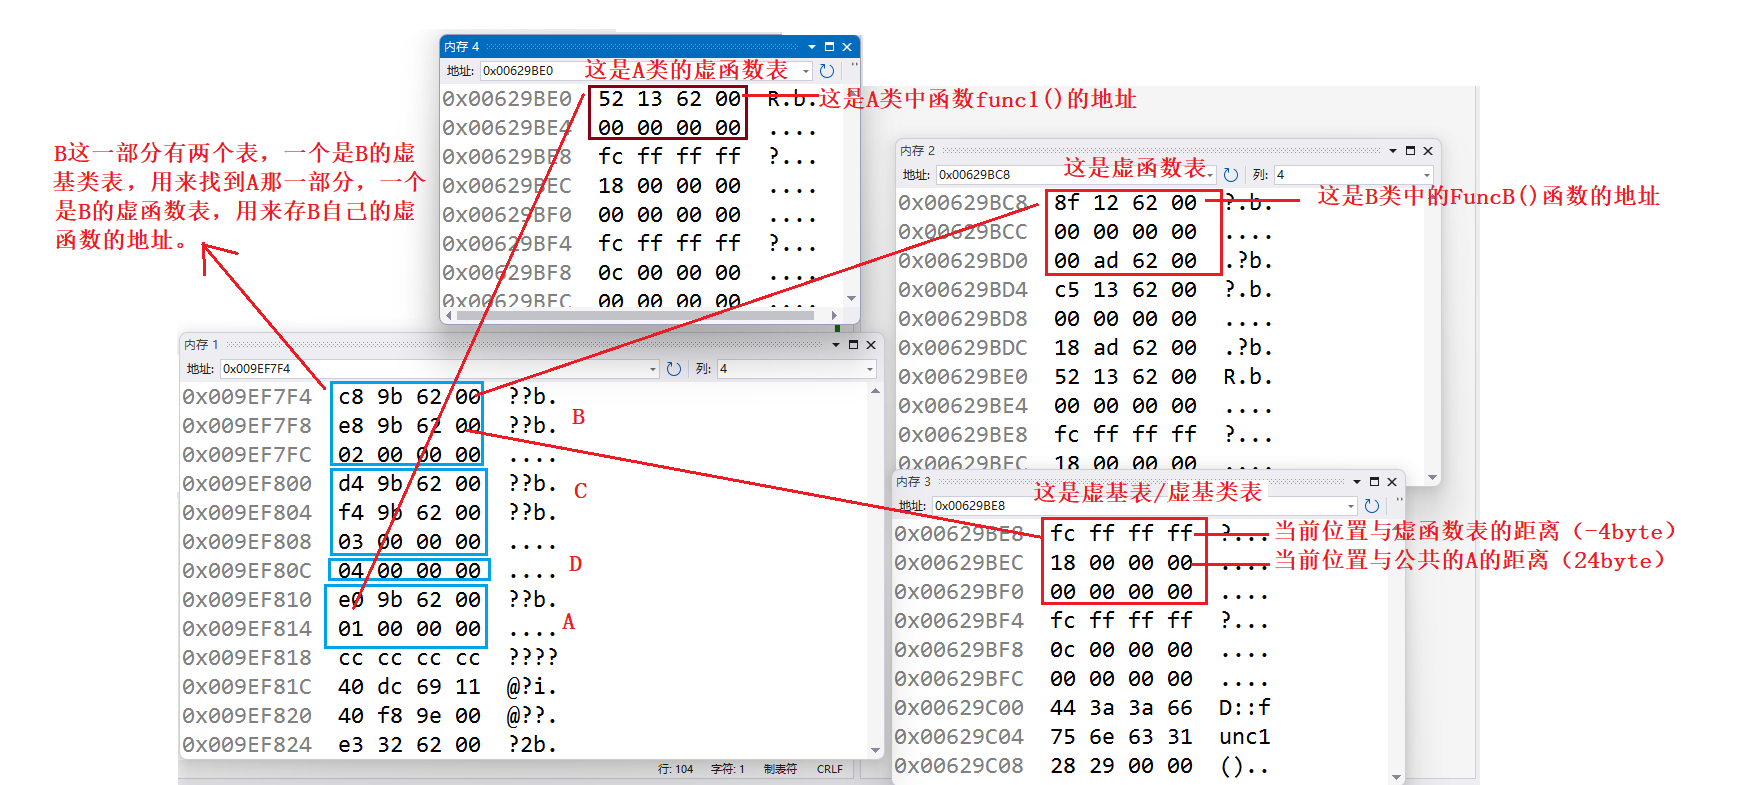Refresh the 内存 4 memory window
Image resolution: width=1747 pixels, height=785 pixels.
pyautogui.click(x=827, y=71)
